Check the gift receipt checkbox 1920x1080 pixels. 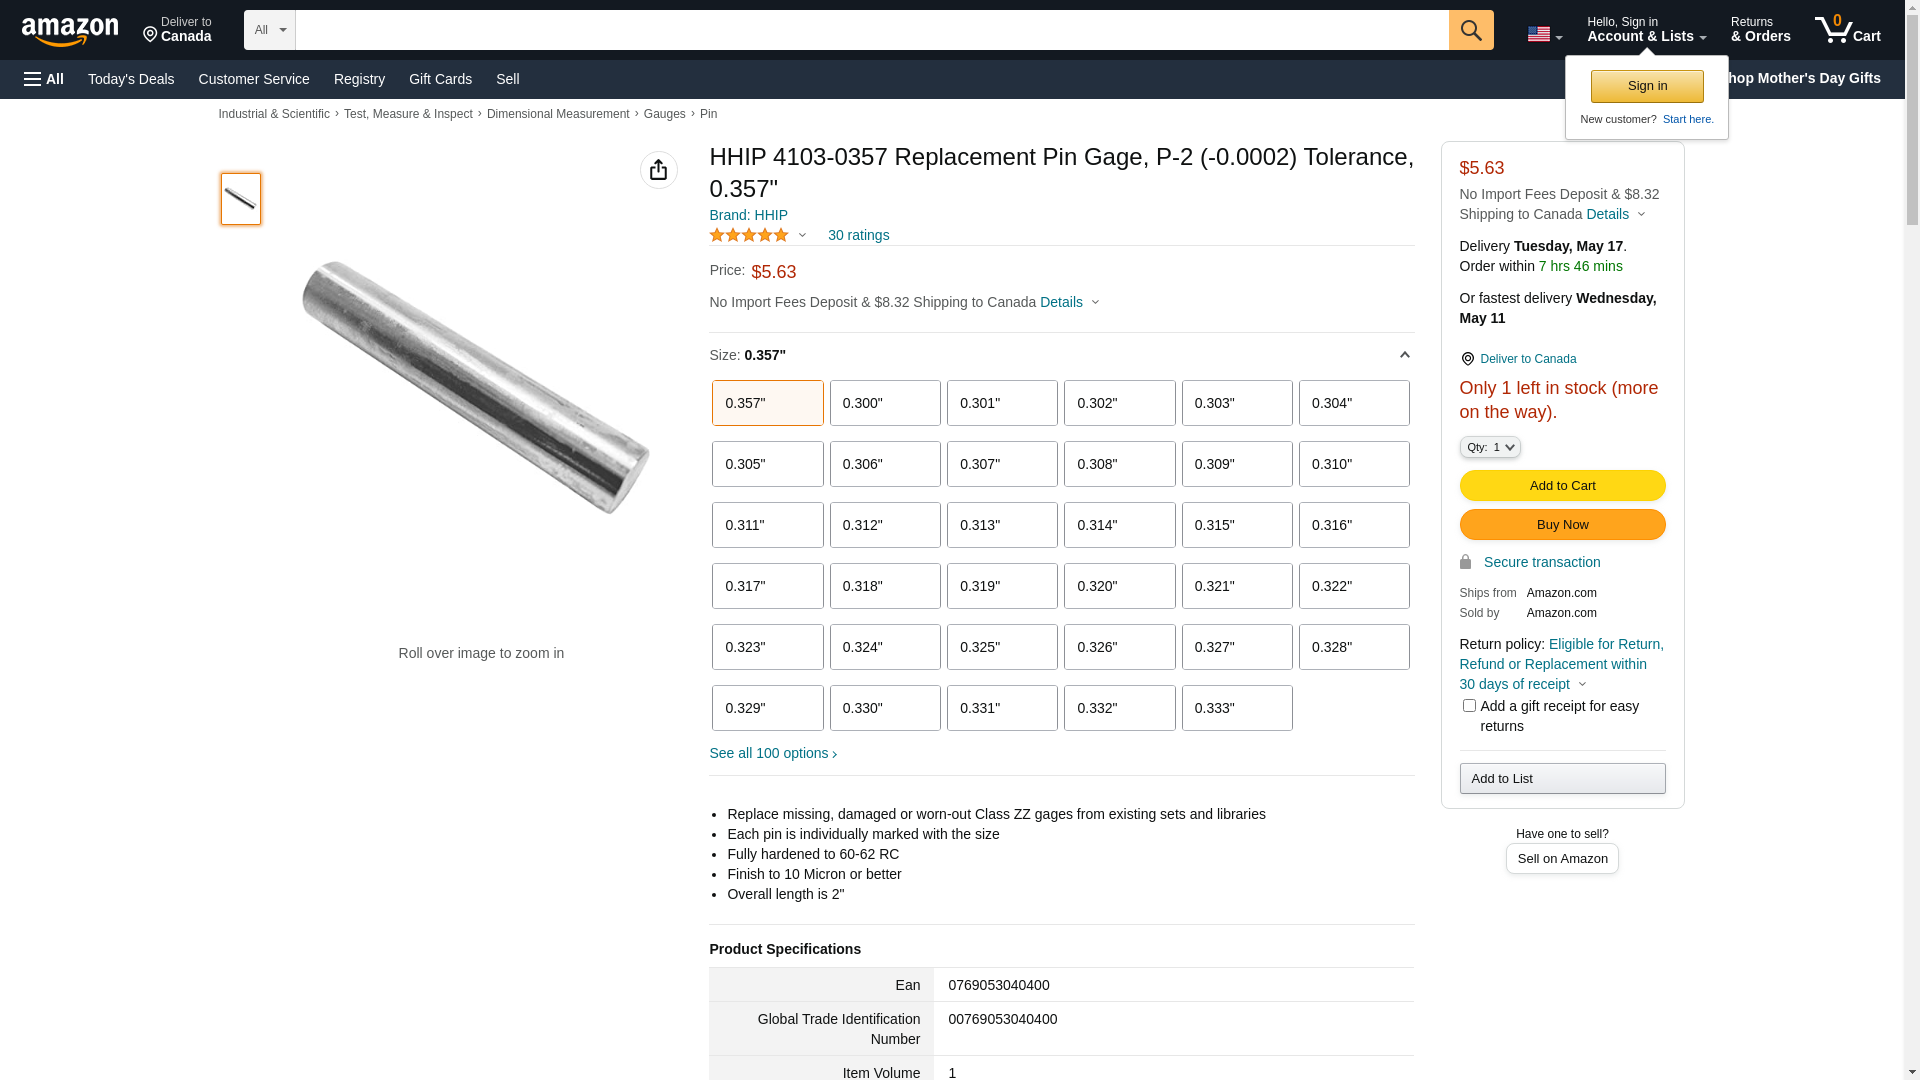coord(1469,706)
